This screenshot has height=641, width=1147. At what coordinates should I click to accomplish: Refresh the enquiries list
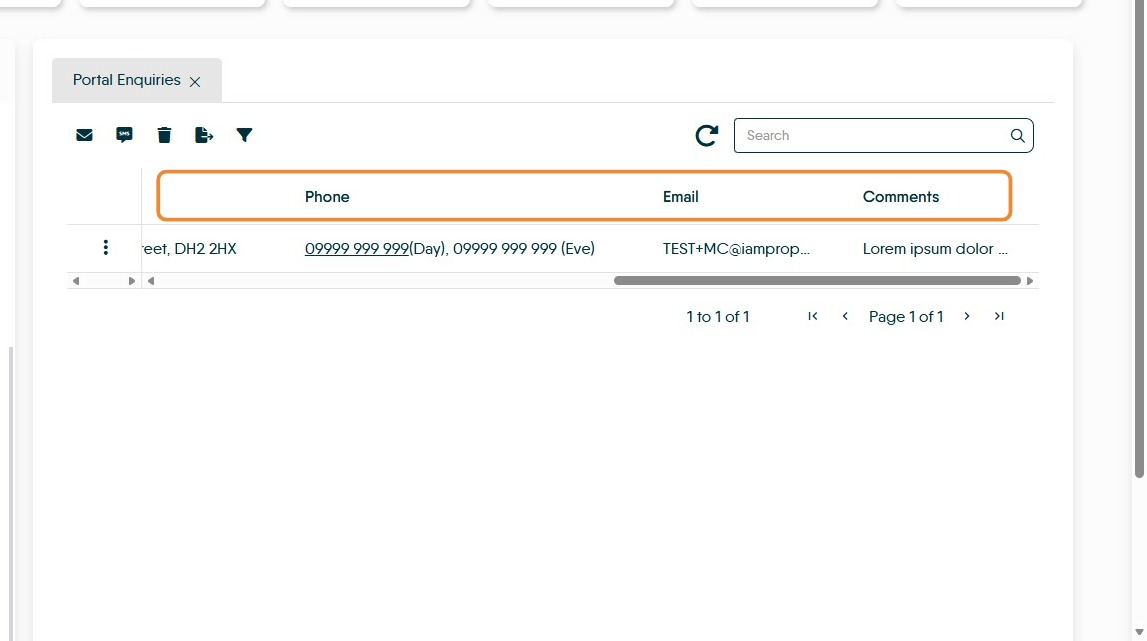point(707,135)
